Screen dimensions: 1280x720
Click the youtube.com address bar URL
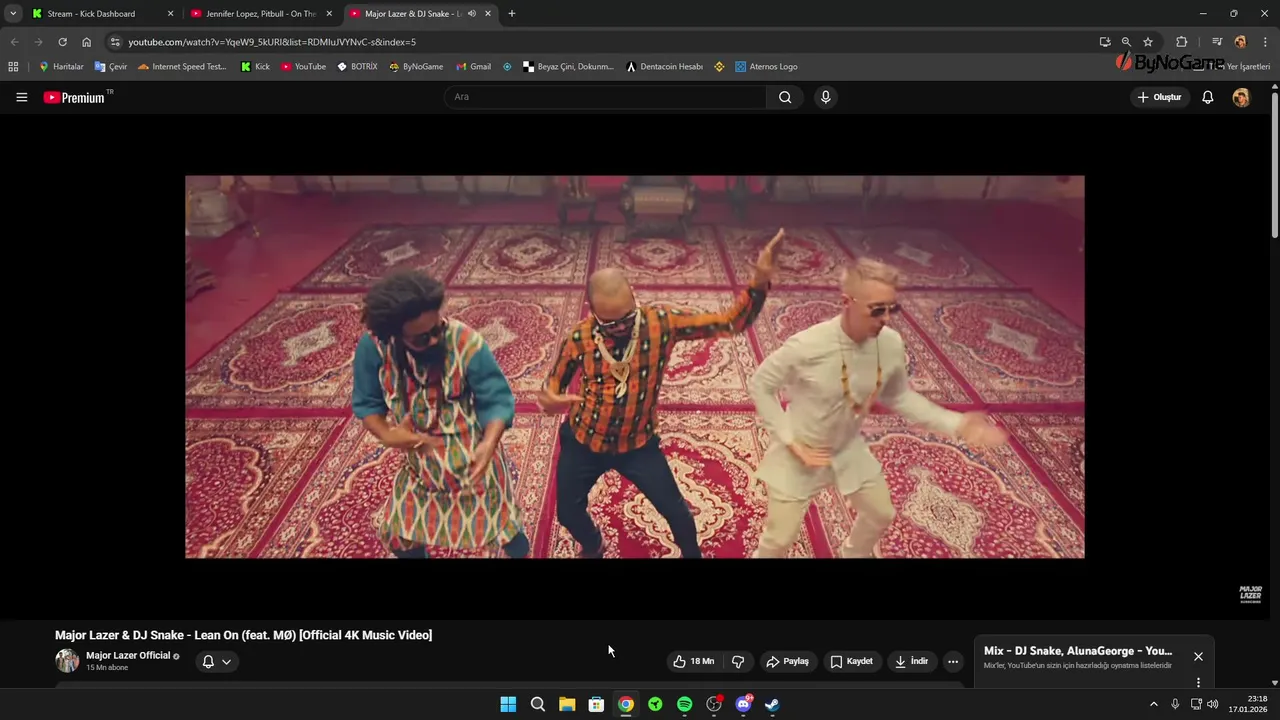tap(272, 42)
